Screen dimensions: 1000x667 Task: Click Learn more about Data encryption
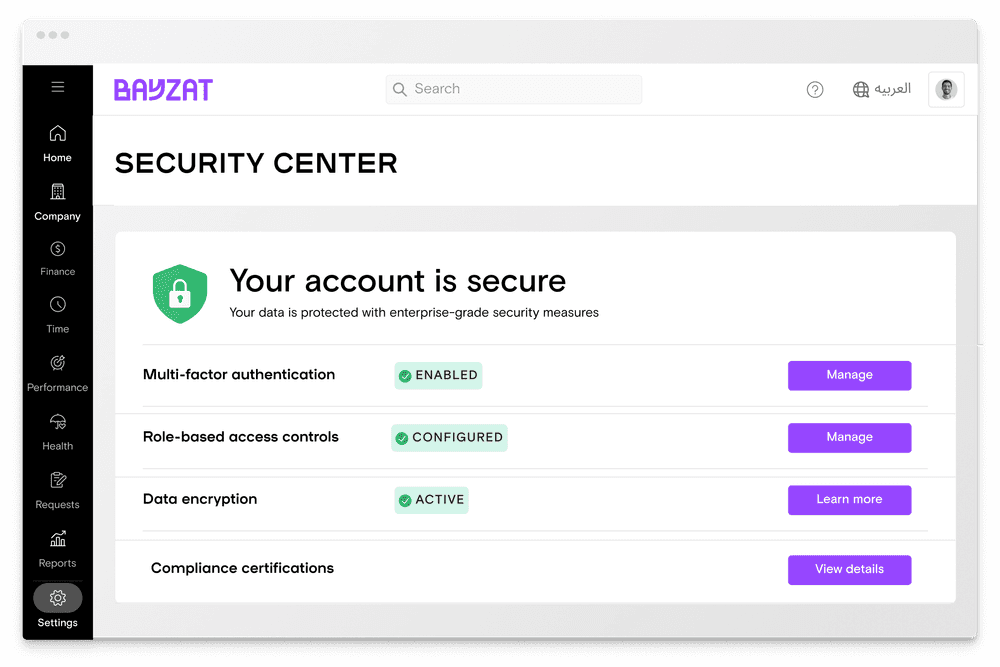849,500
